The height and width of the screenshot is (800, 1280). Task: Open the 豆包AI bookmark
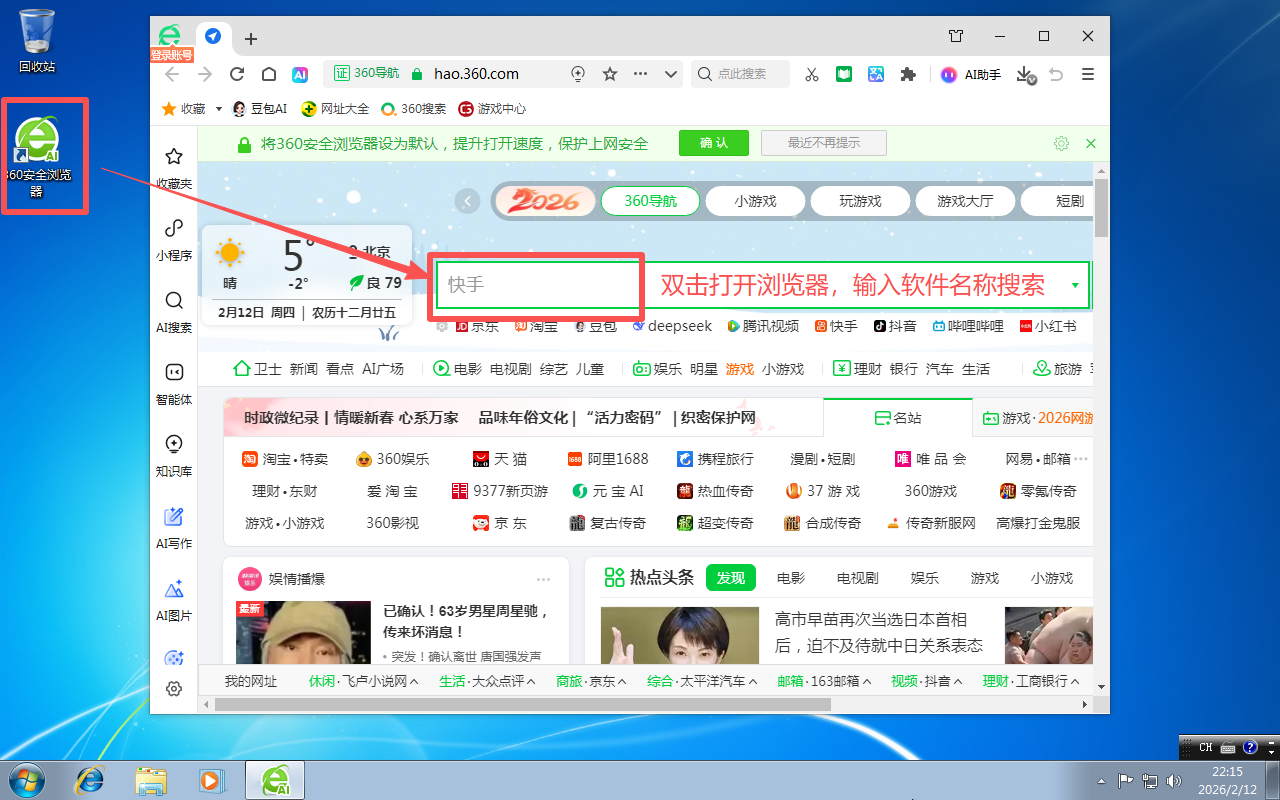click(x=259, y=108)
